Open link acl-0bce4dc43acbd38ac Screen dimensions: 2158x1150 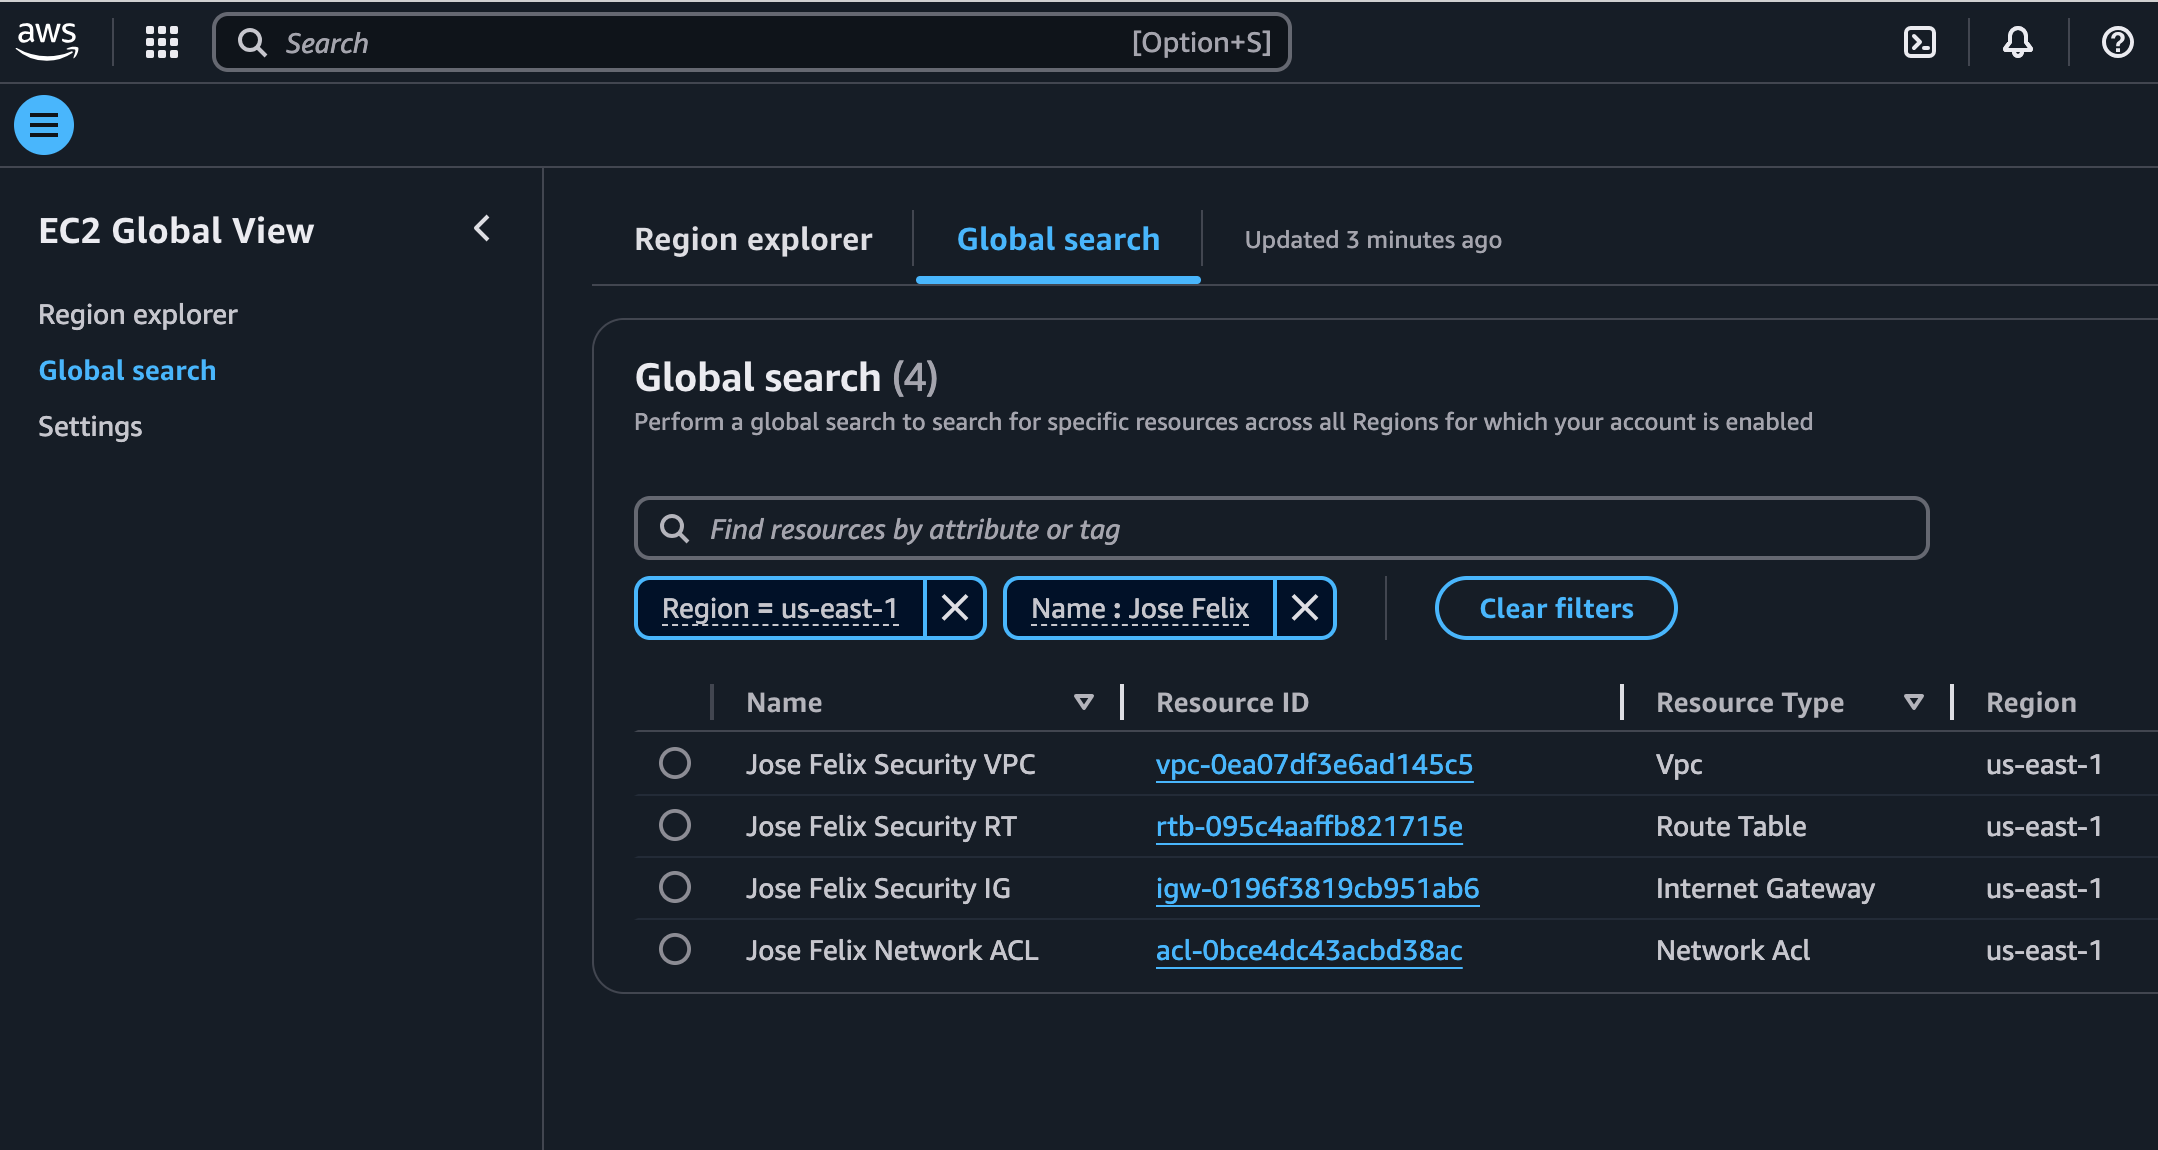point(1309,950)
